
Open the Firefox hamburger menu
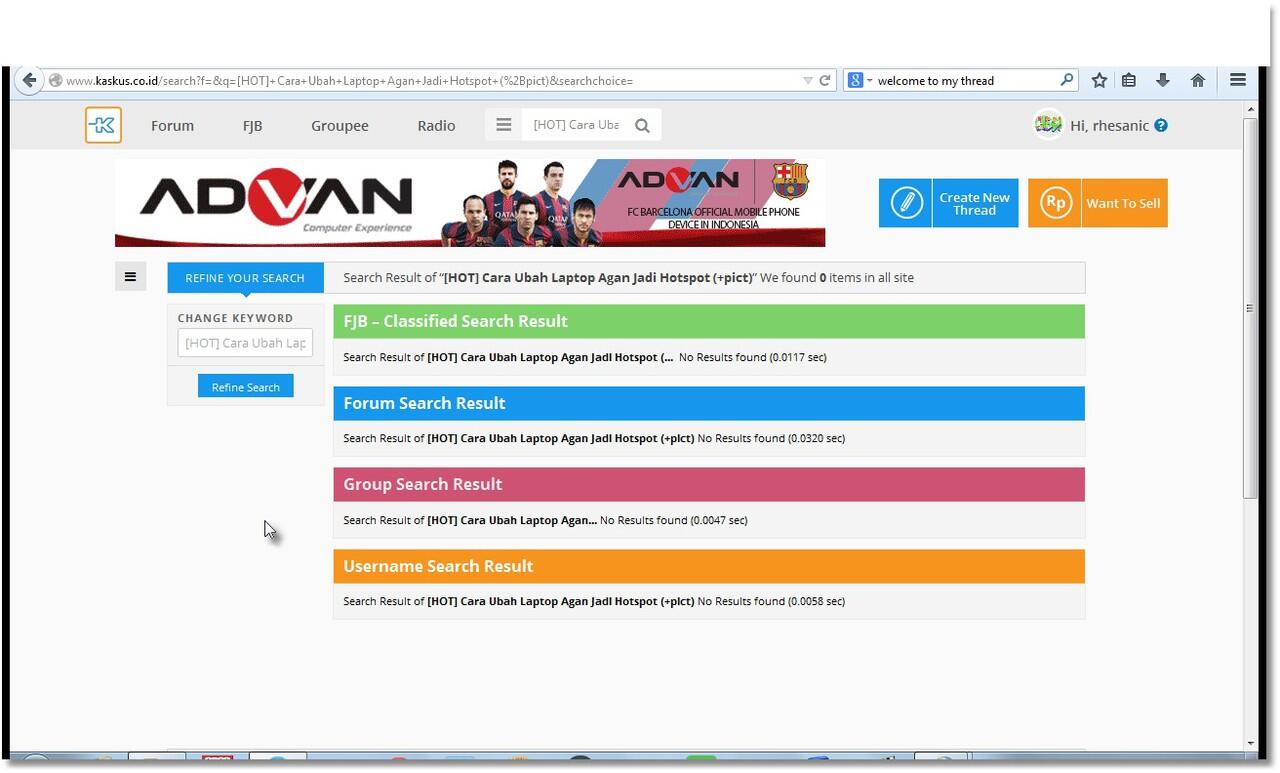click(1238, 80)
